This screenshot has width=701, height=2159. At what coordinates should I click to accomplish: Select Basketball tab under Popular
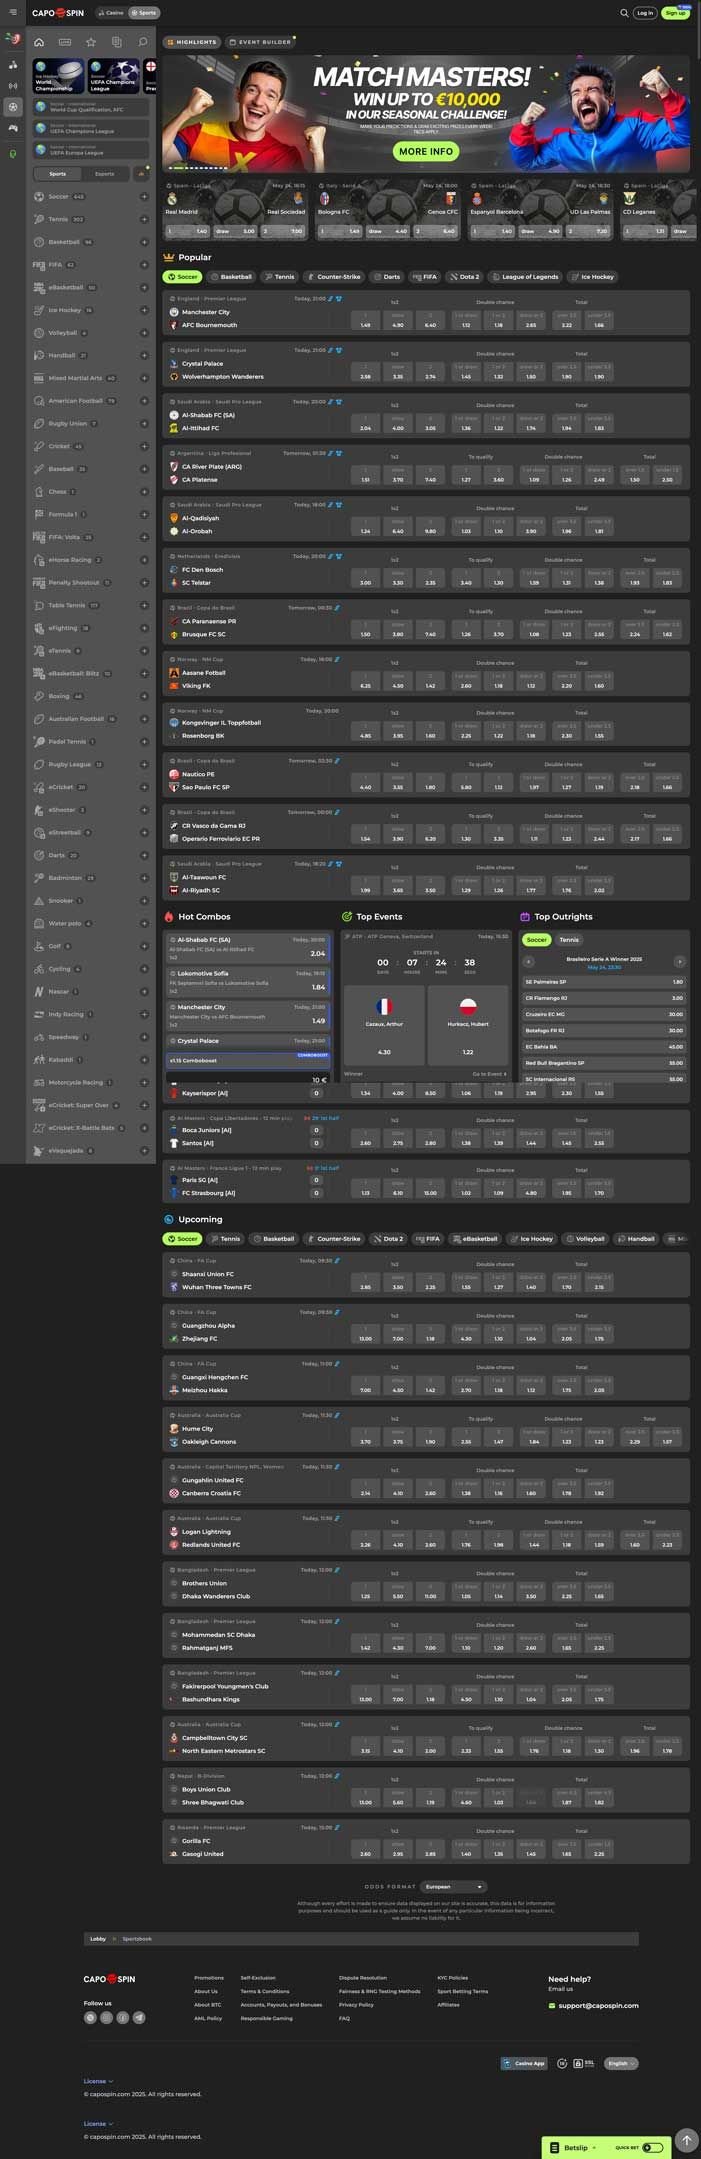231,277
